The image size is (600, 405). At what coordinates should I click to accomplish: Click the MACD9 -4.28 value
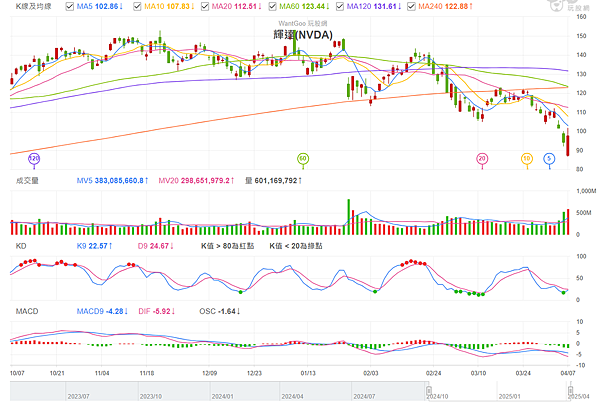[x=102, y=311]
